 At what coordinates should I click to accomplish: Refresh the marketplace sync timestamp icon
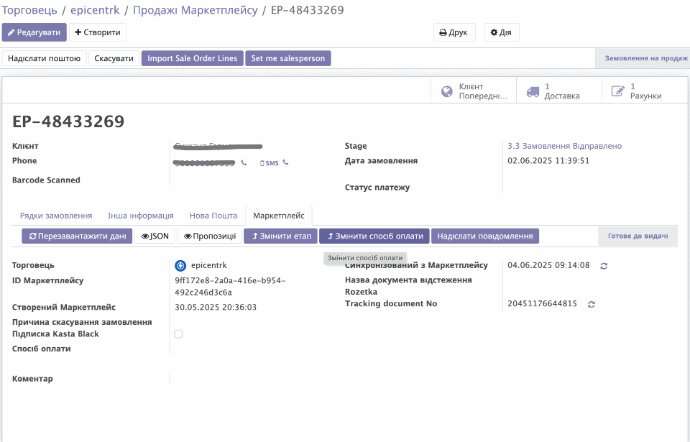[604, 266]
